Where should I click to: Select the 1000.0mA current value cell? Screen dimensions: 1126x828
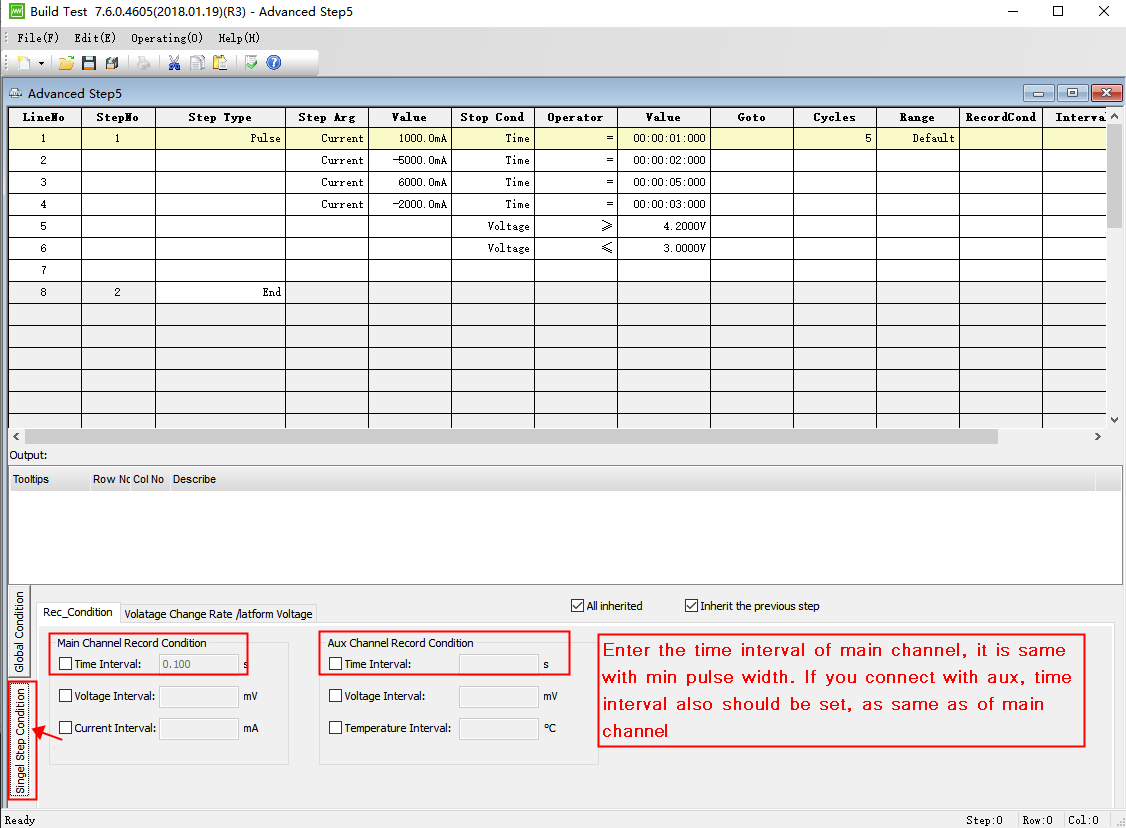[409, 139]
